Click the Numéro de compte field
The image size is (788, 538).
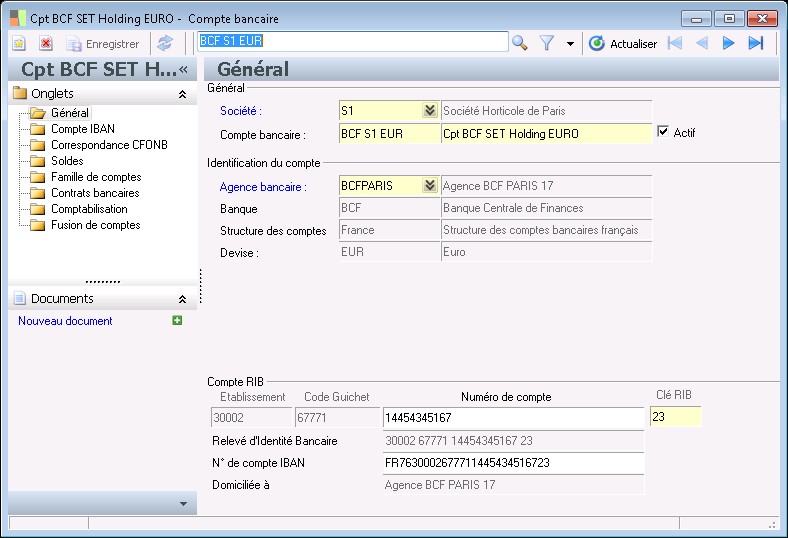tap(513, 417)
